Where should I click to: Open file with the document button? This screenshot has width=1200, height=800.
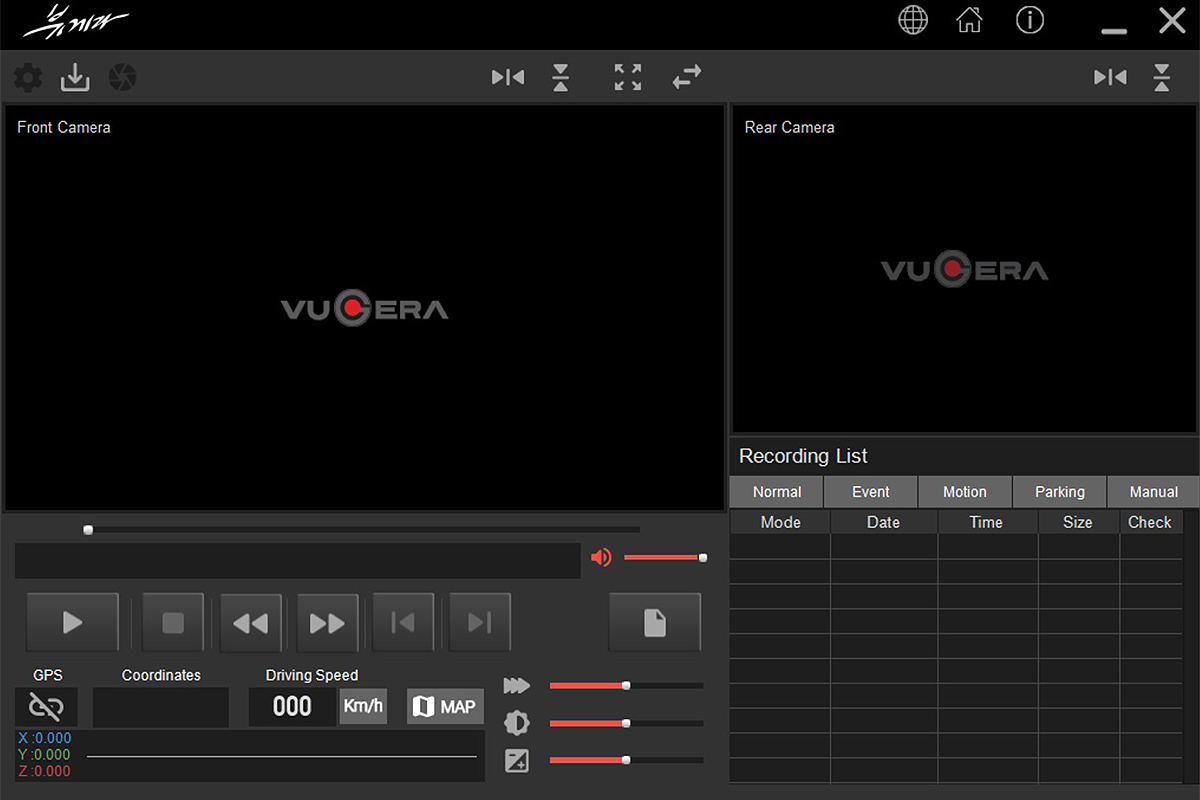[654, 623]
